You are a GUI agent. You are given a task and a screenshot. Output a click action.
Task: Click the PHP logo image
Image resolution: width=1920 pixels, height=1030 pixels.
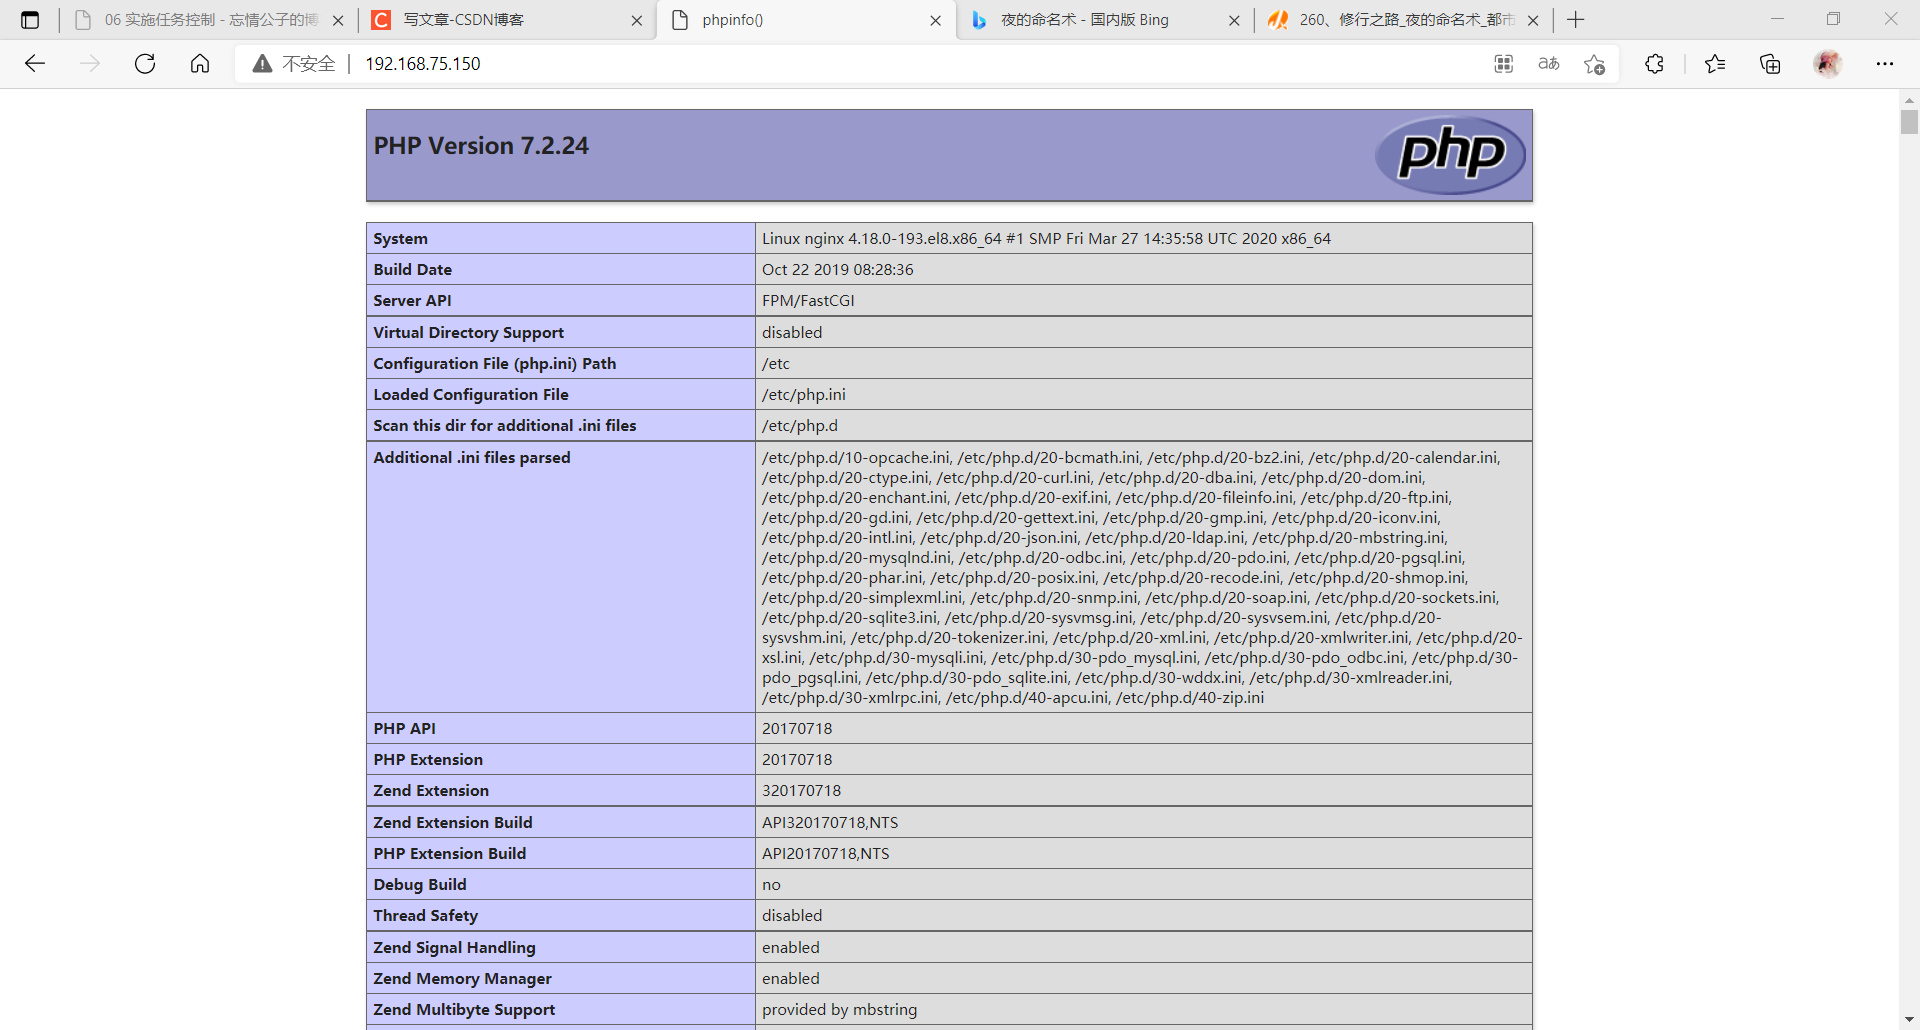1450,155
